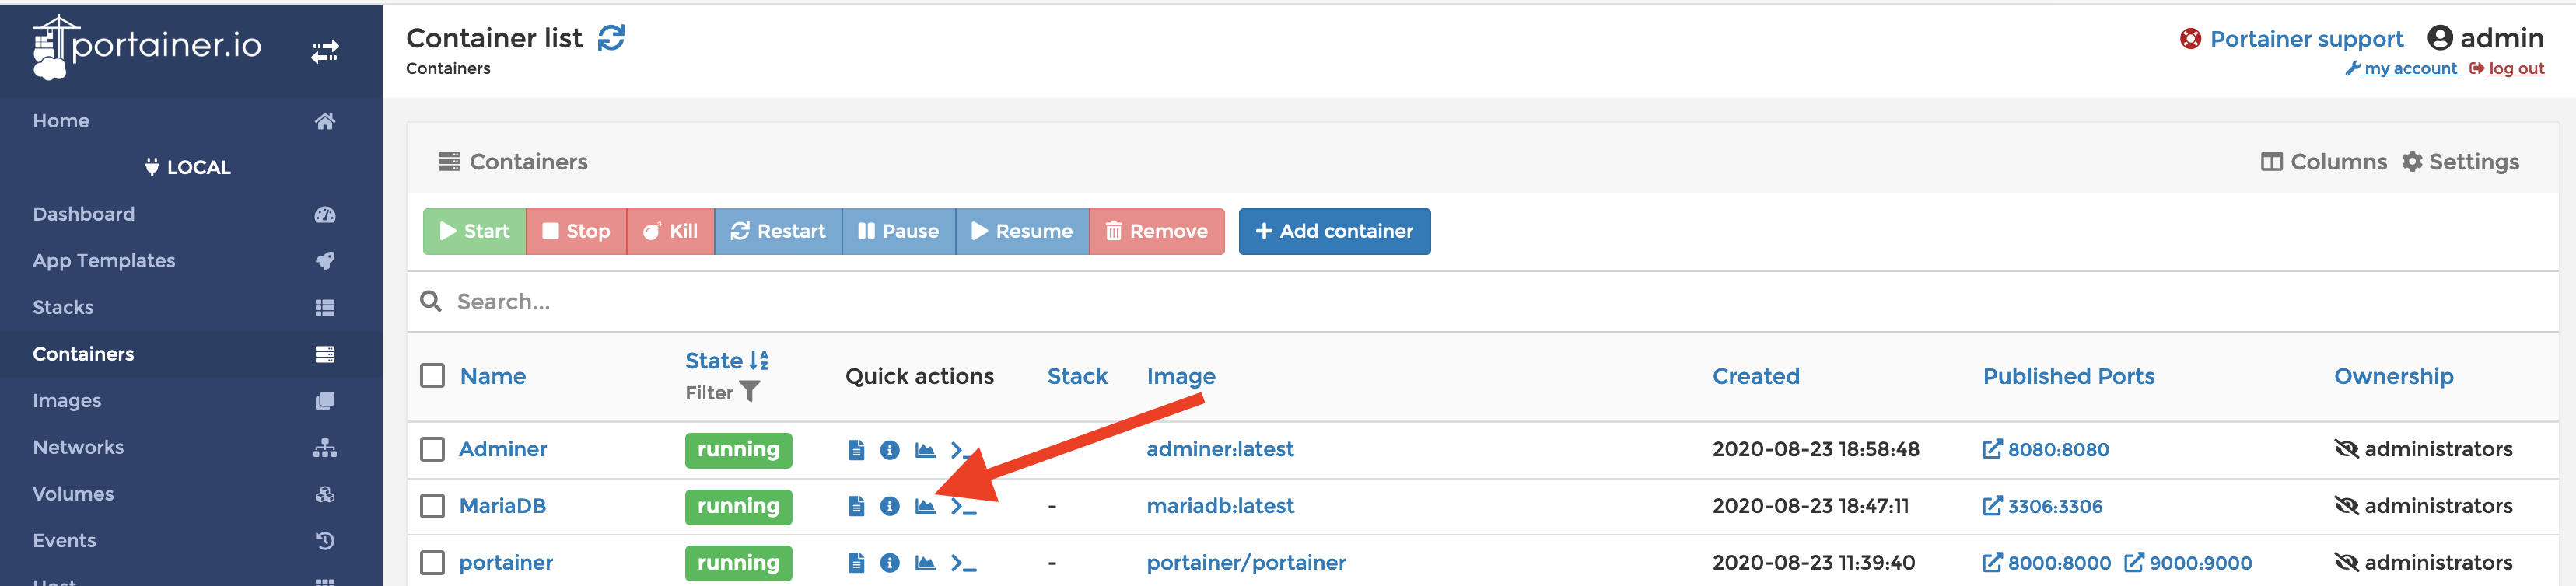Click the portainer.io logo

(147, 46)
